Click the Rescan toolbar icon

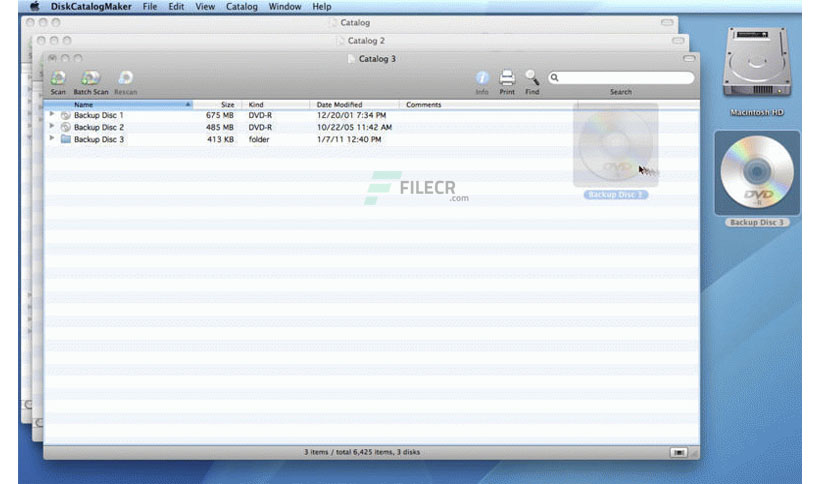pos(125,79)
